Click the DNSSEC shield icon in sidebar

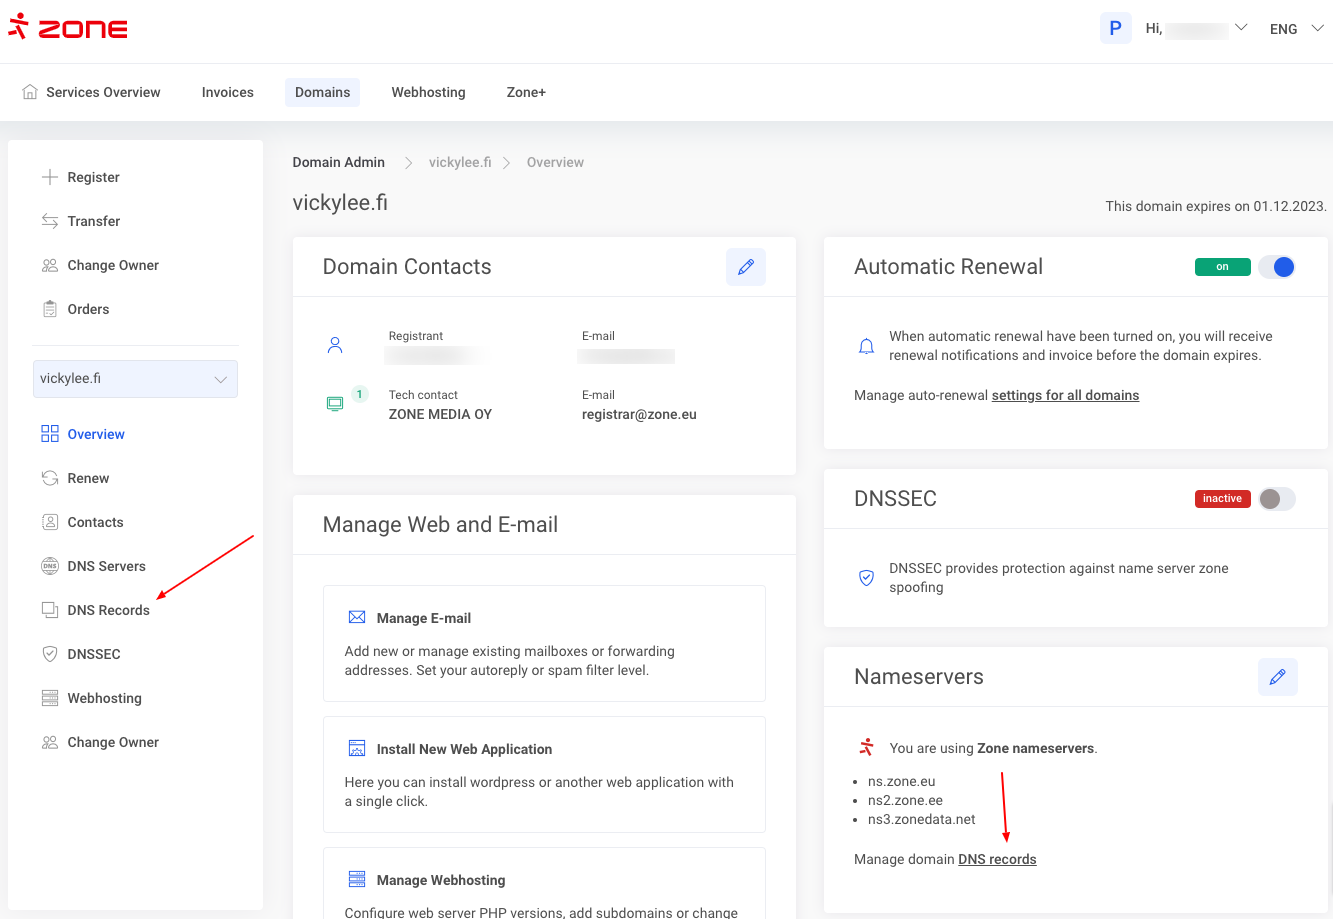pos(50,654)
